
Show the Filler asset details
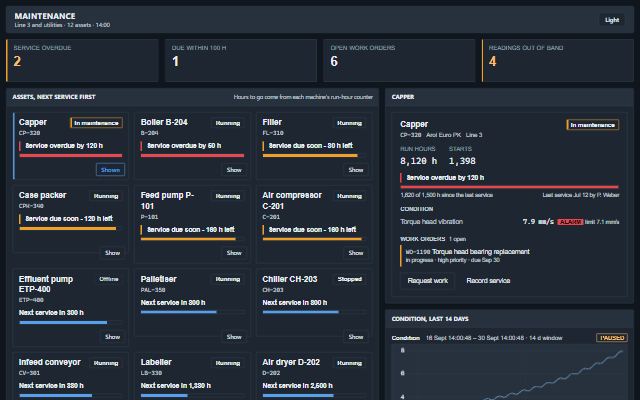click(356, 169)
